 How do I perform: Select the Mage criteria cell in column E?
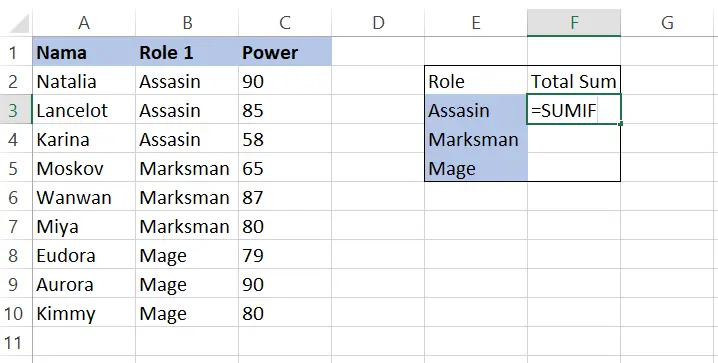(x=476, y=168)
